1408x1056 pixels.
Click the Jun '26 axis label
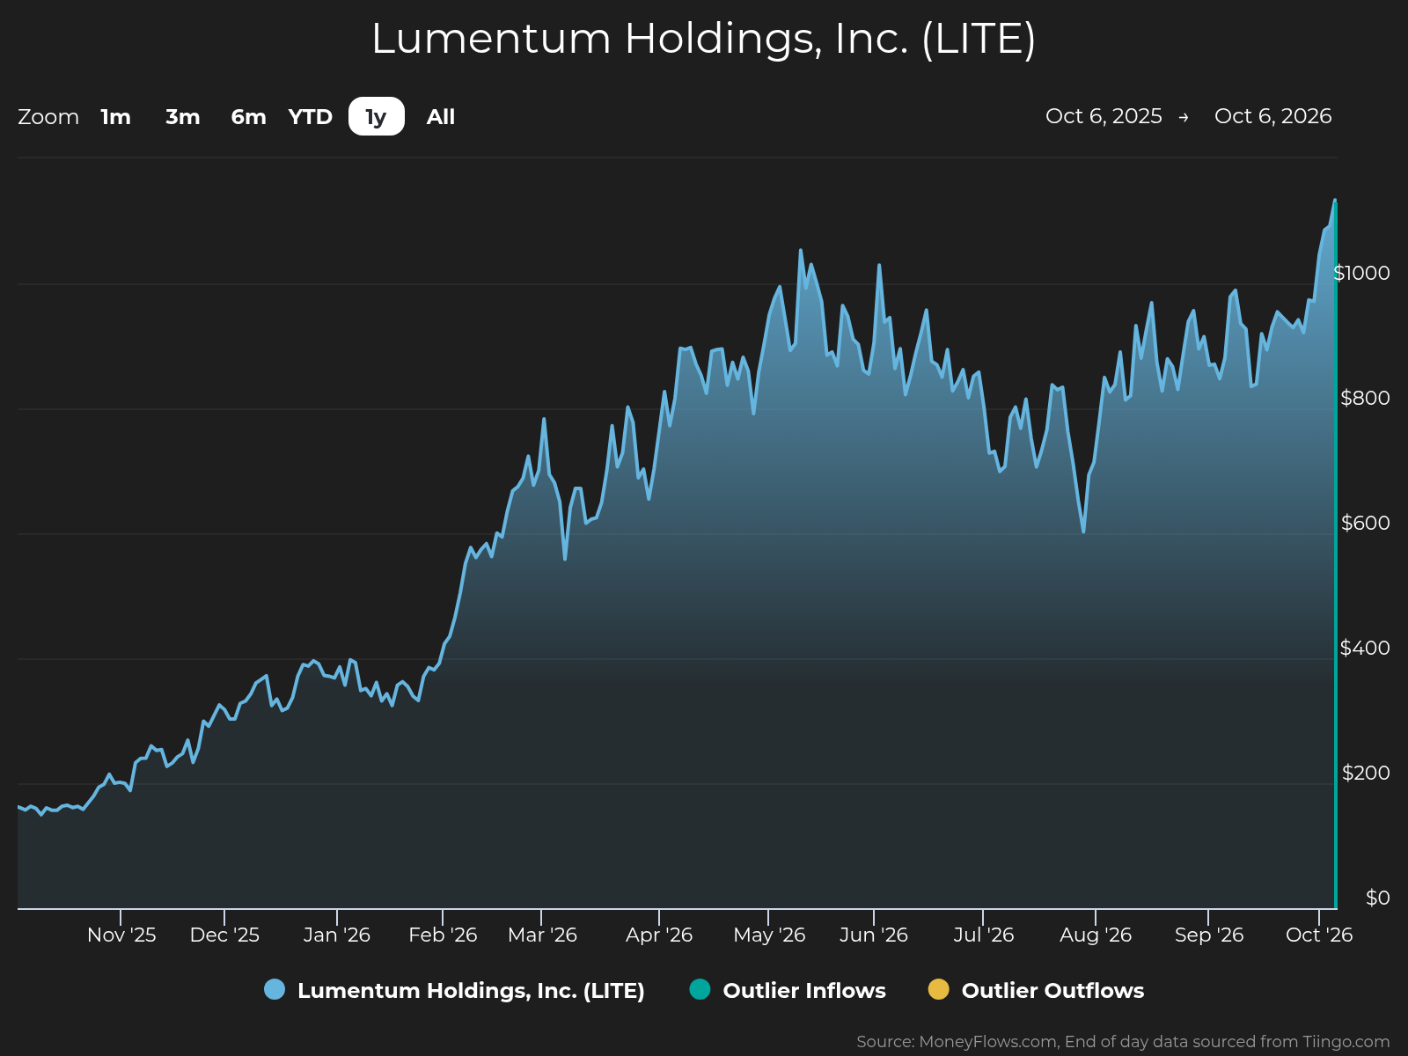[x=874, y=935]
